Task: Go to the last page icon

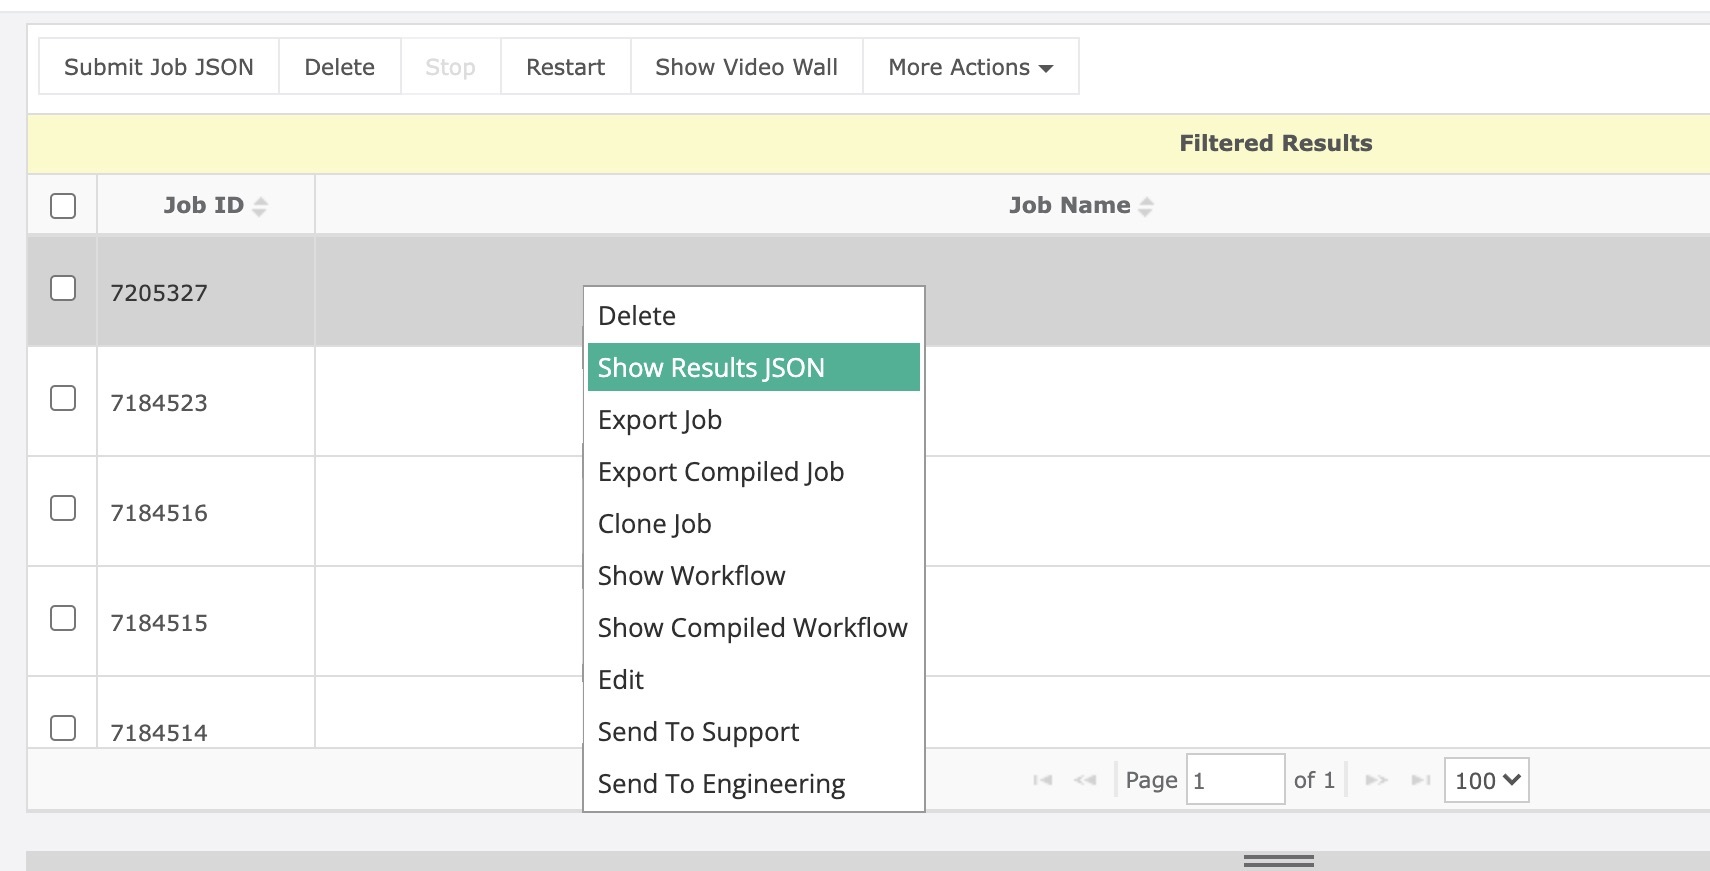Action: [1421, 780]
